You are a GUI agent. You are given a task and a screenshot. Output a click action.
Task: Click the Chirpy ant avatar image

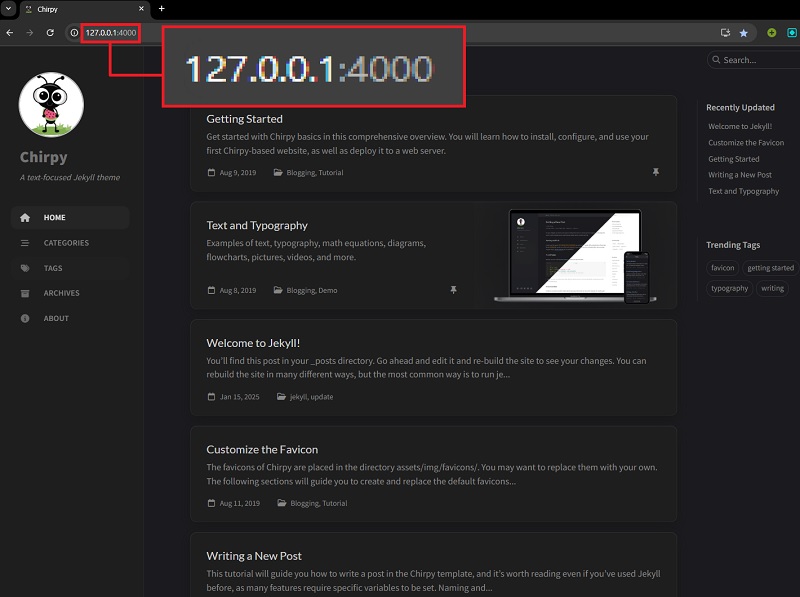[51, 105]
